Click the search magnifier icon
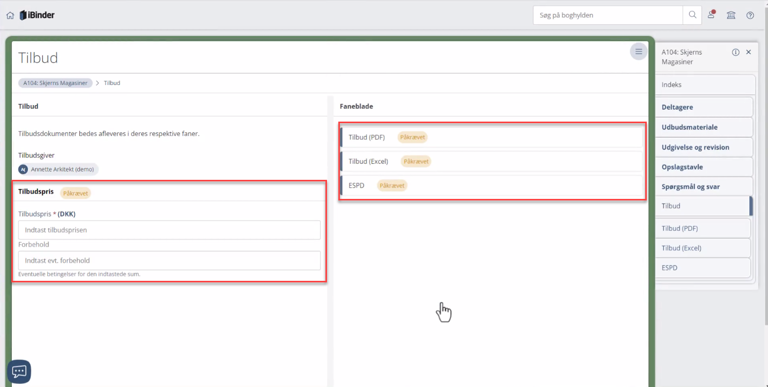768x387 pixels. point(692,15)
